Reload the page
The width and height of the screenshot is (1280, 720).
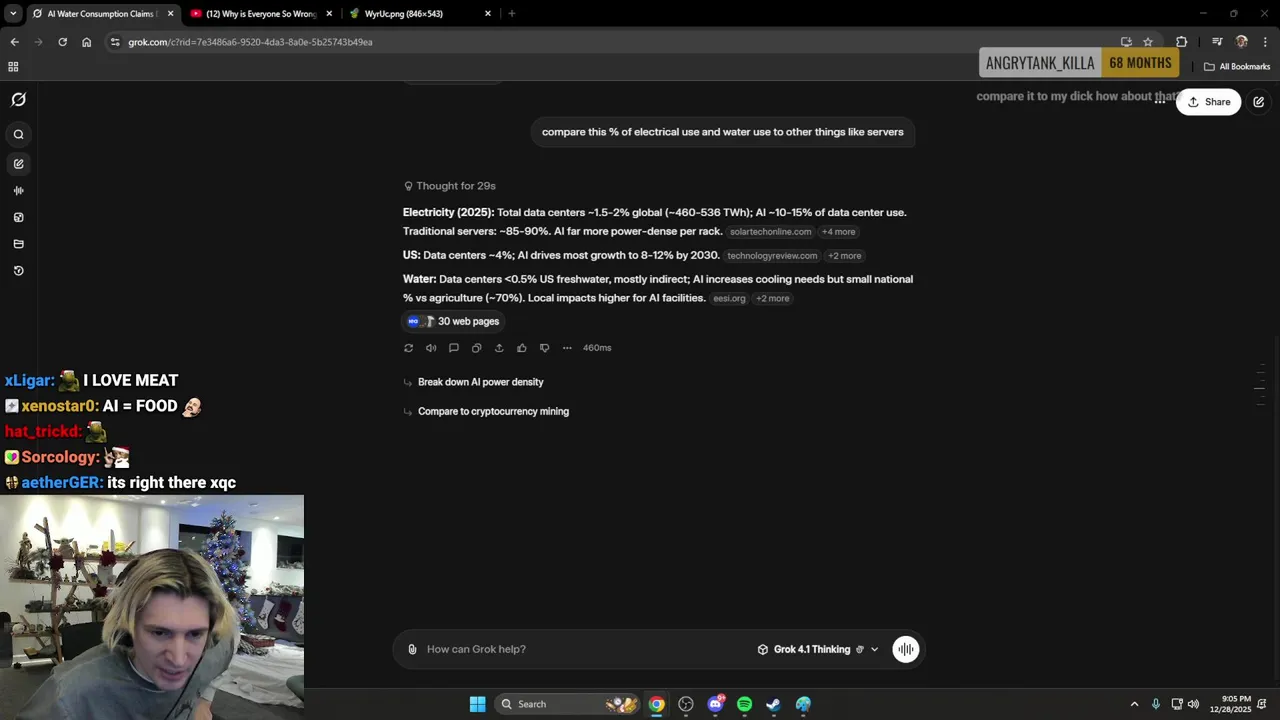(62, 42)
